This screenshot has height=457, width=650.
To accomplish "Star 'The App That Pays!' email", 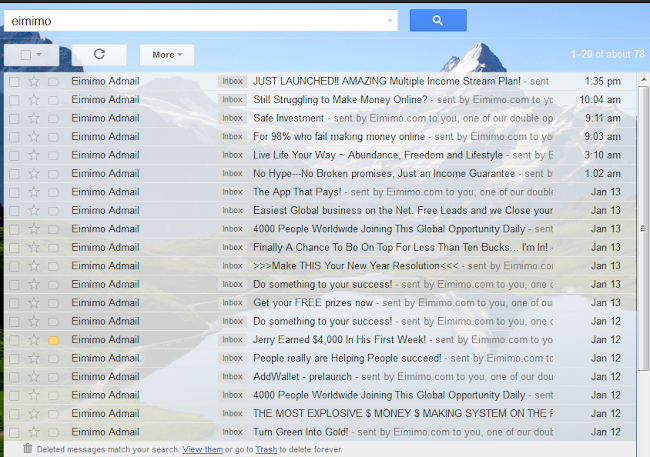I will click(x=34, y=192).
